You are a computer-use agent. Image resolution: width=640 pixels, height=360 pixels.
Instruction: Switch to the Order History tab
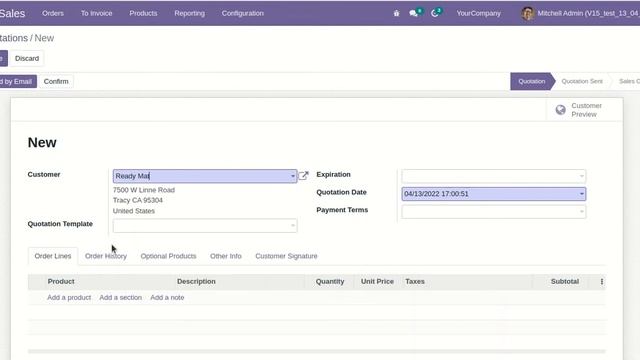click(x=106, y=256)
